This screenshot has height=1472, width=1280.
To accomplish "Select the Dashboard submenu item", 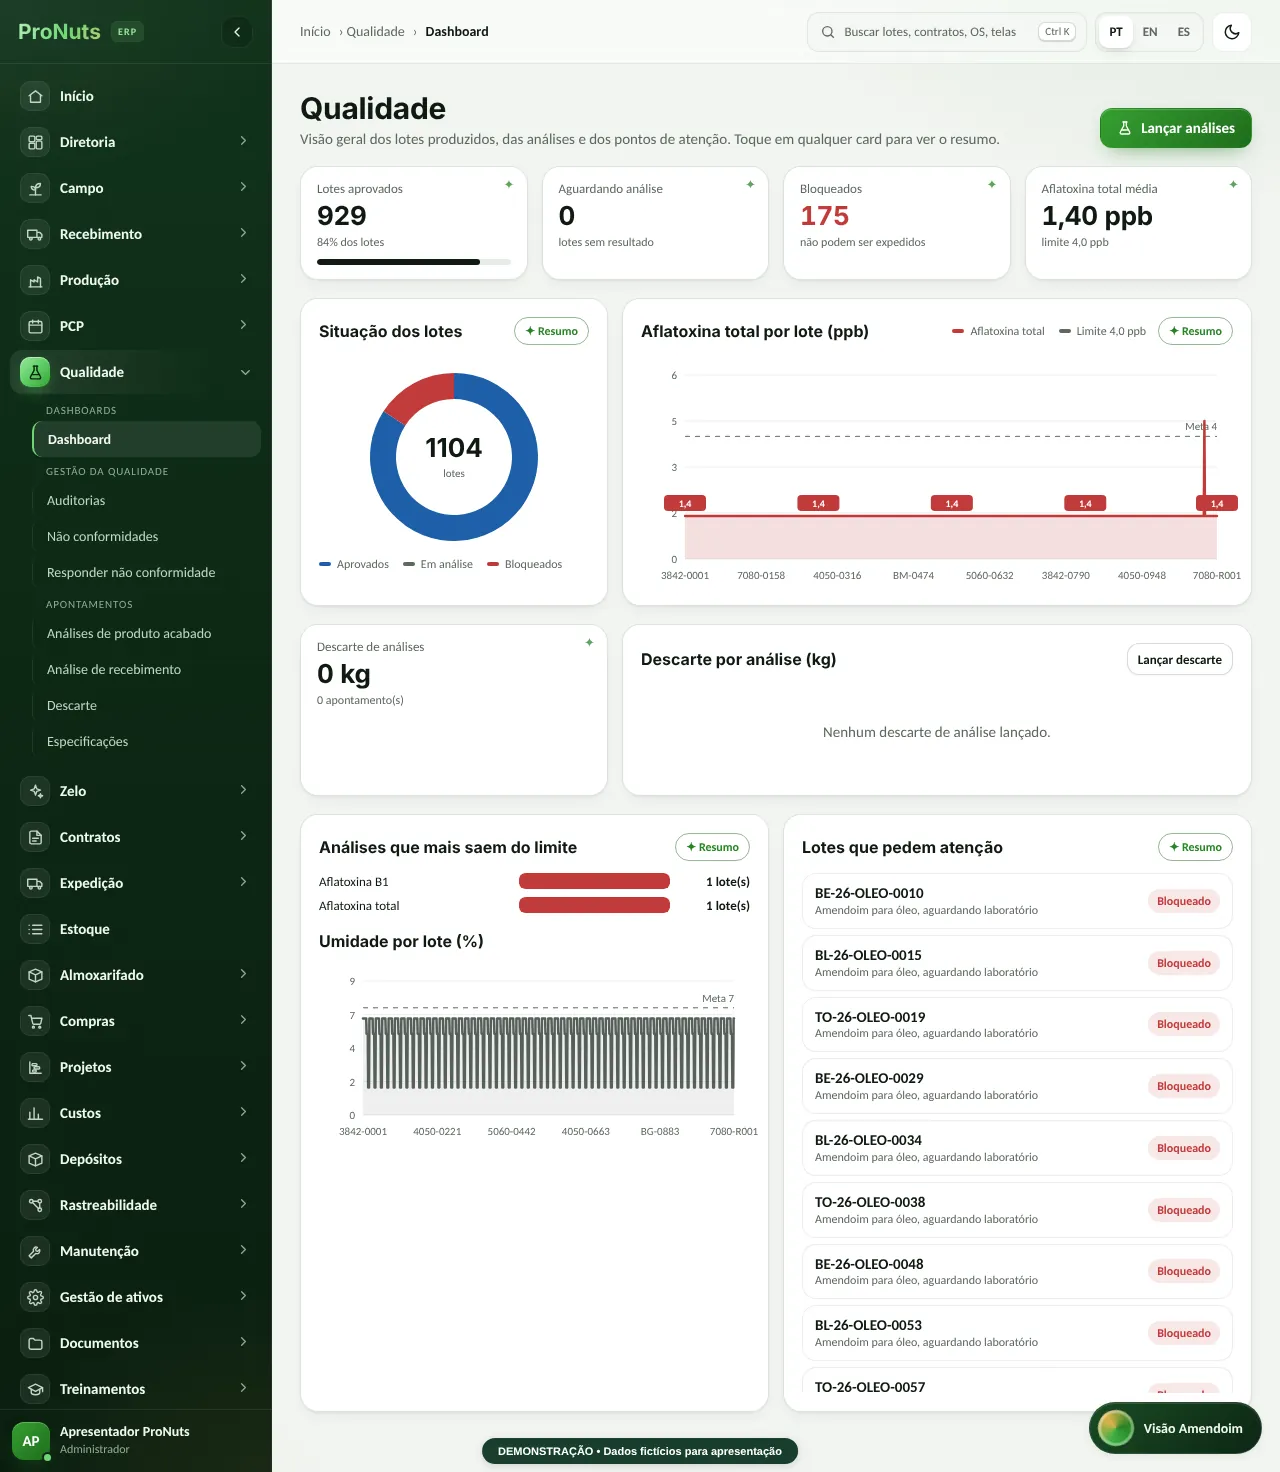I will [x=146, y=439].
